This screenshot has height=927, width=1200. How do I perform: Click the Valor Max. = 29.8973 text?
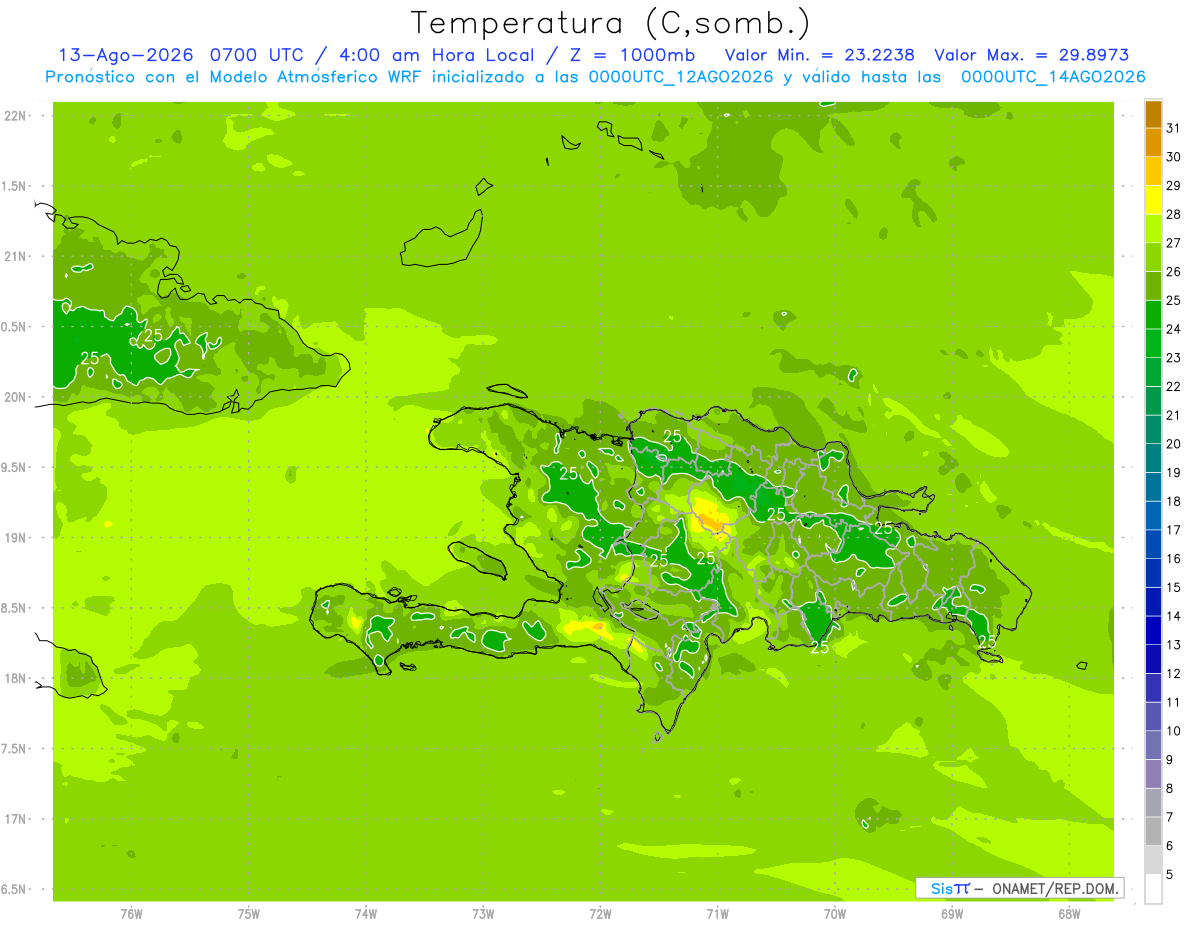pos(1031,55)
